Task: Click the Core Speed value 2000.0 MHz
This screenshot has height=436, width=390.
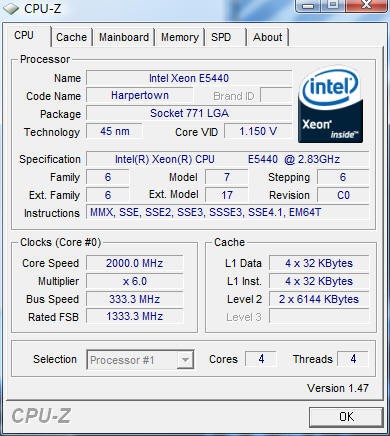Action: coord(135,263)
